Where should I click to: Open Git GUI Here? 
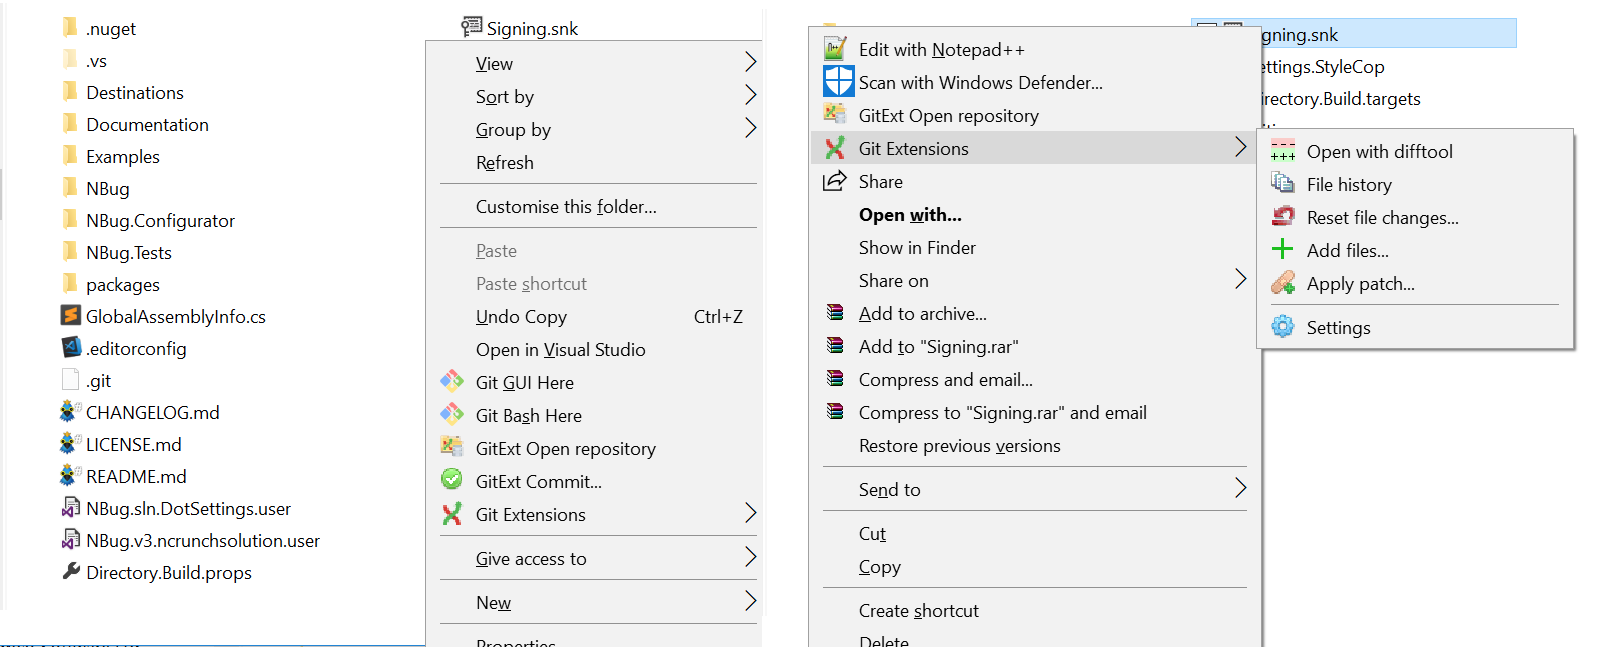point(524,382)
